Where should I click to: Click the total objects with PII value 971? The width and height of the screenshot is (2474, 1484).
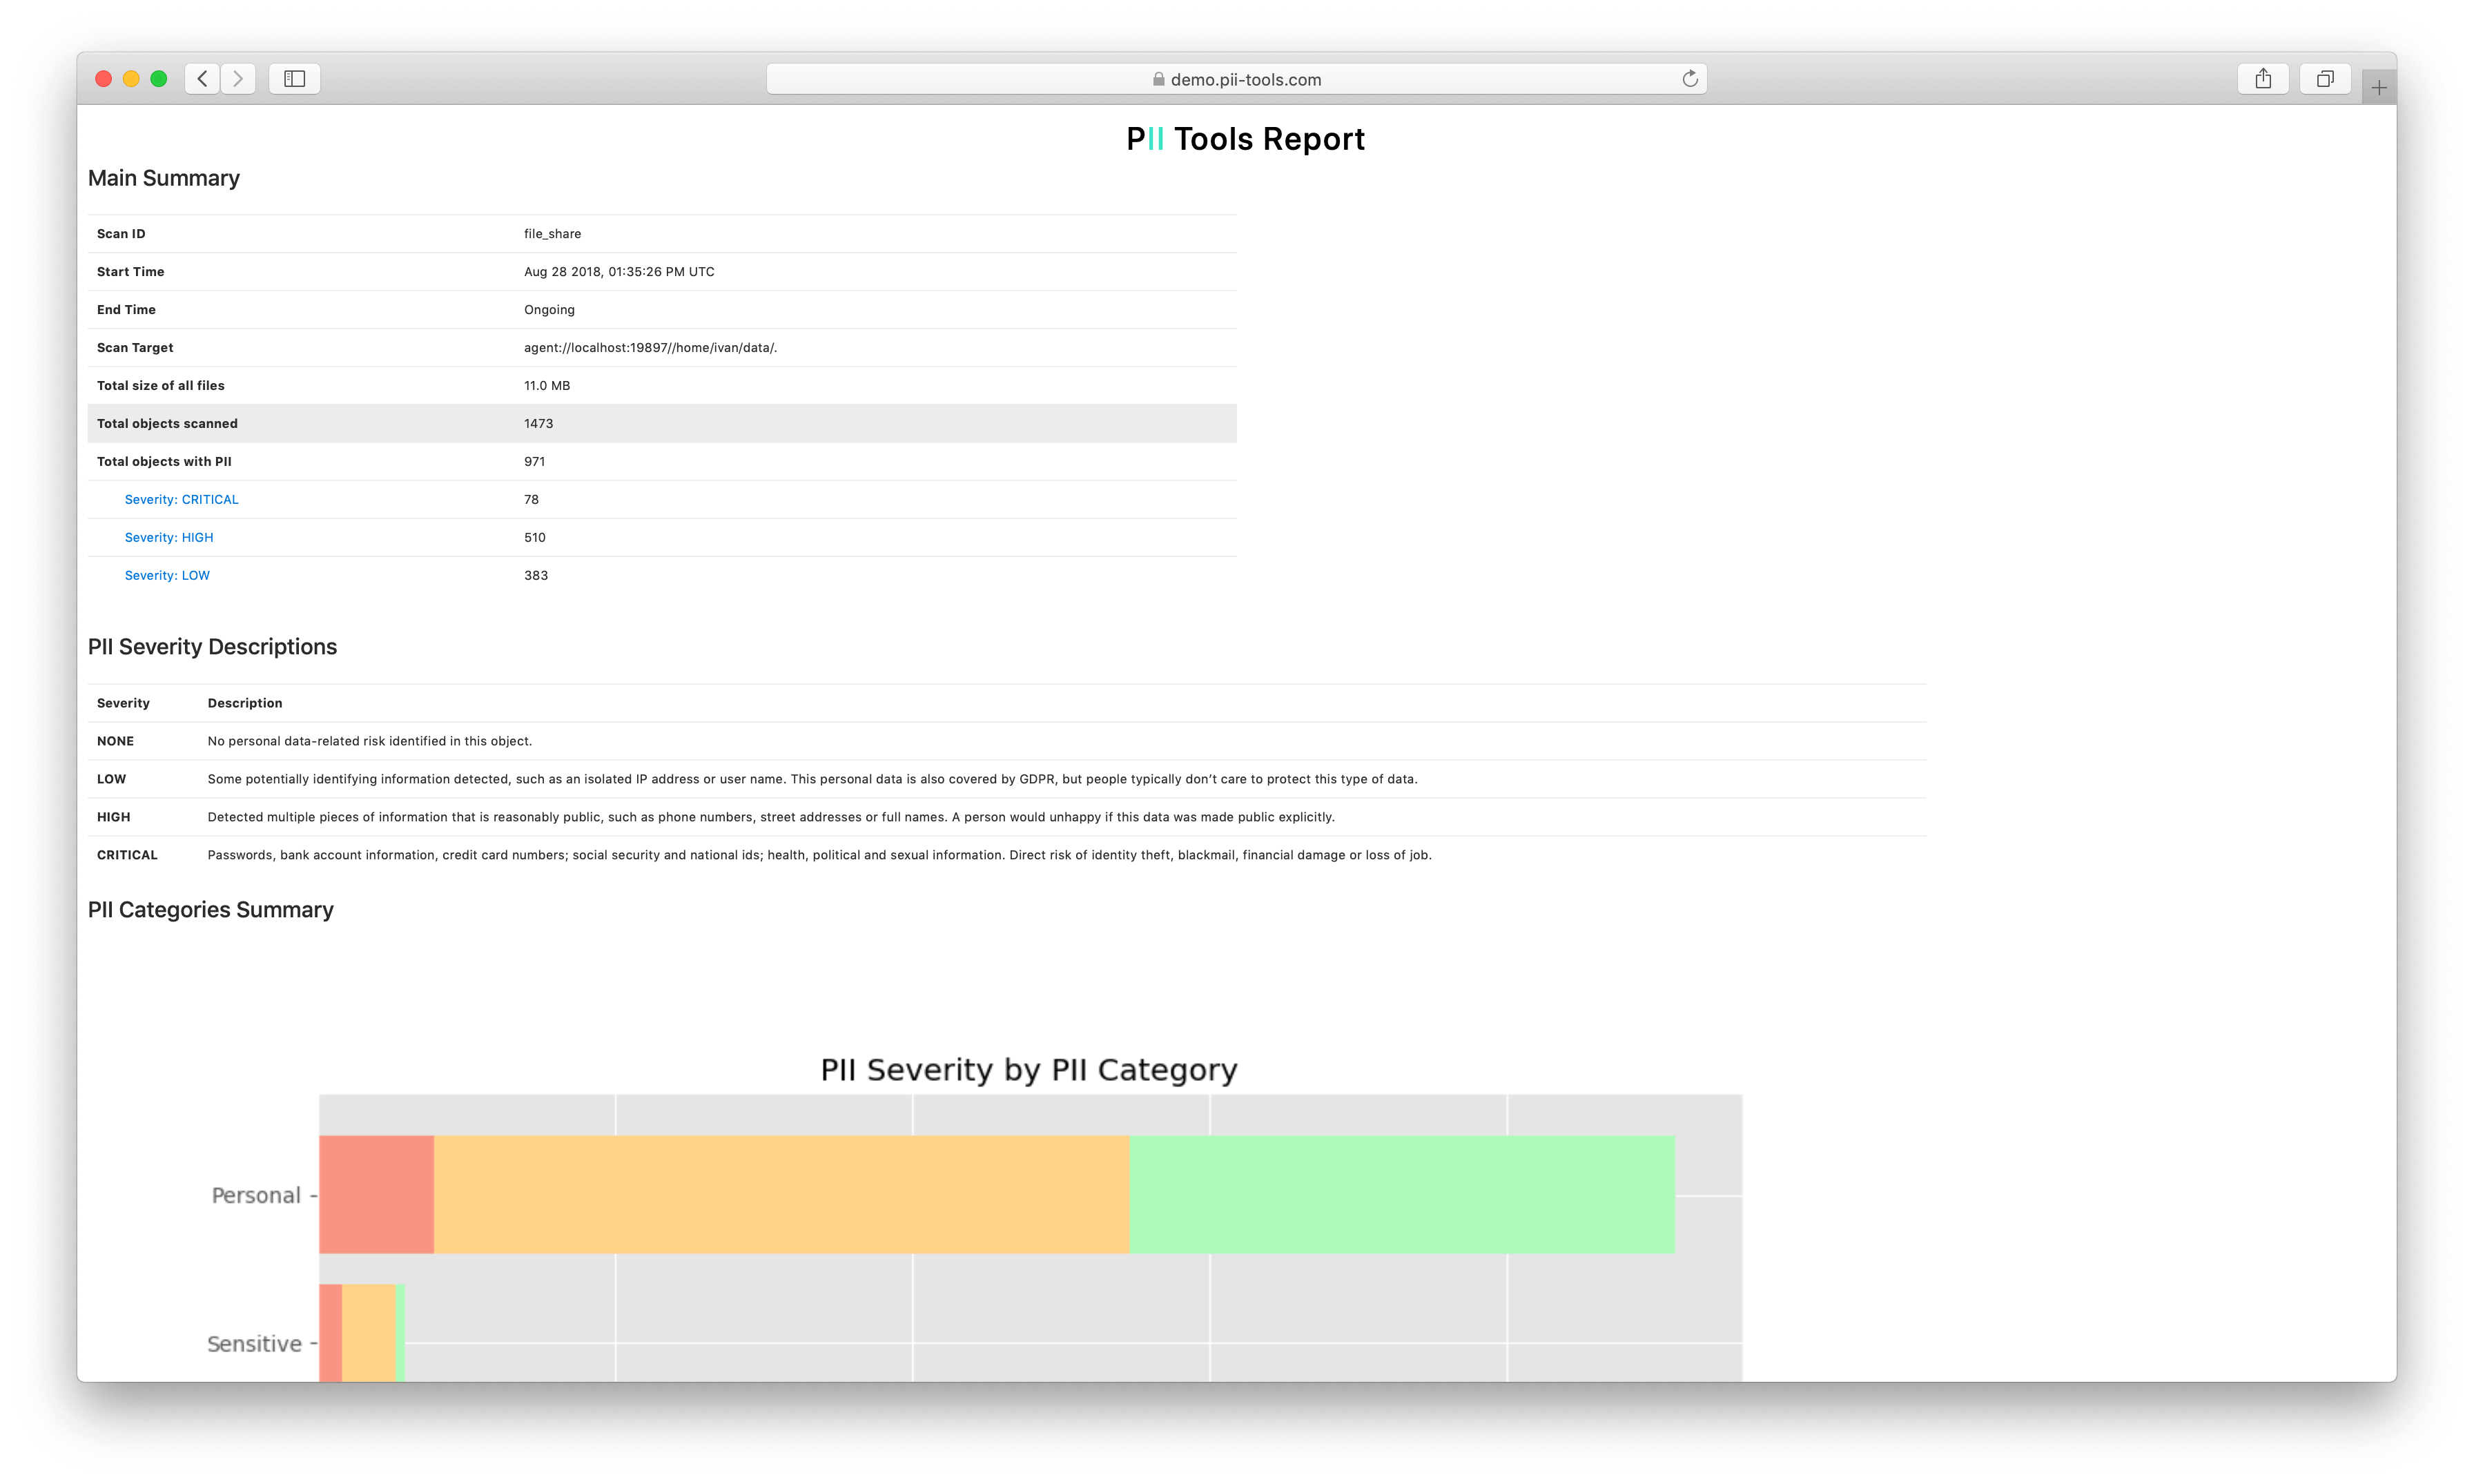534,462
